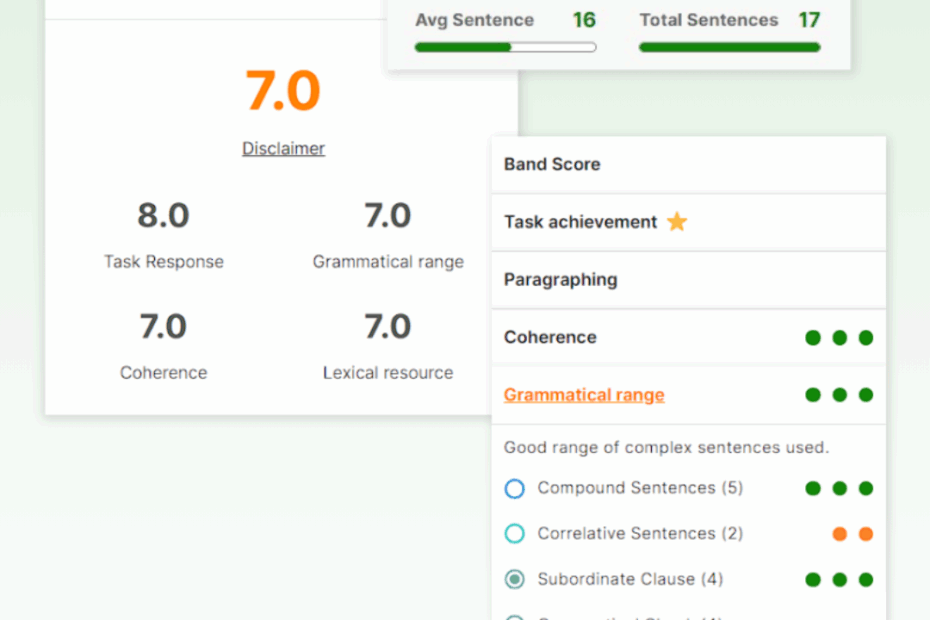Select the Correlative Sentences (2) radio

pyautogui.click(x=514, y=533)
